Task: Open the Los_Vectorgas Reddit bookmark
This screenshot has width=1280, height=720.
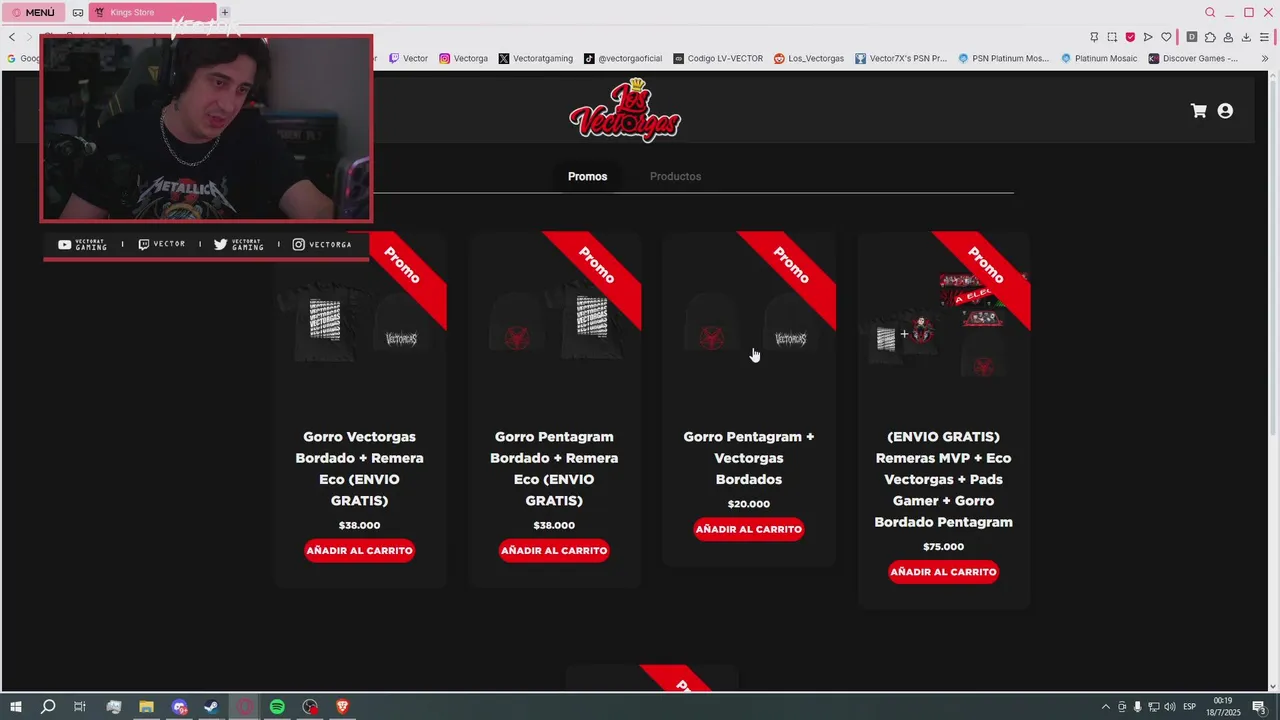Action: tap(809, 58)
